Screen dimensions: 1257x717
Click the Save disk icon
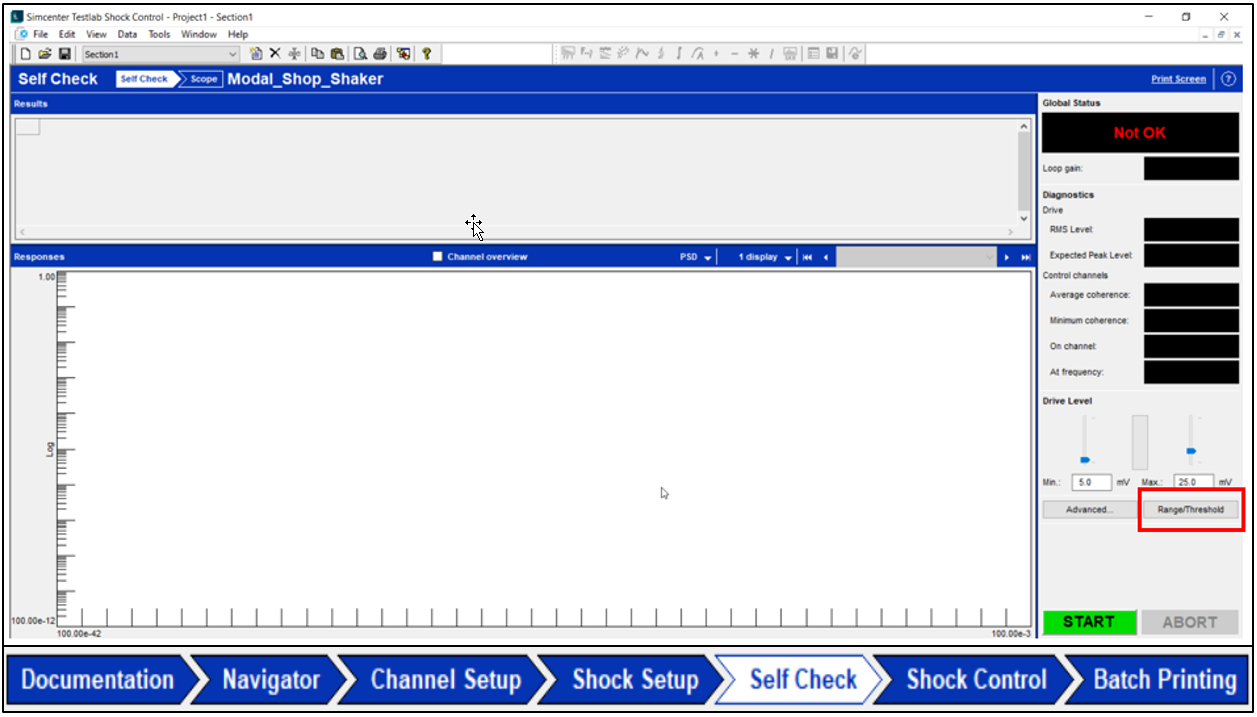tap(65, 54)
